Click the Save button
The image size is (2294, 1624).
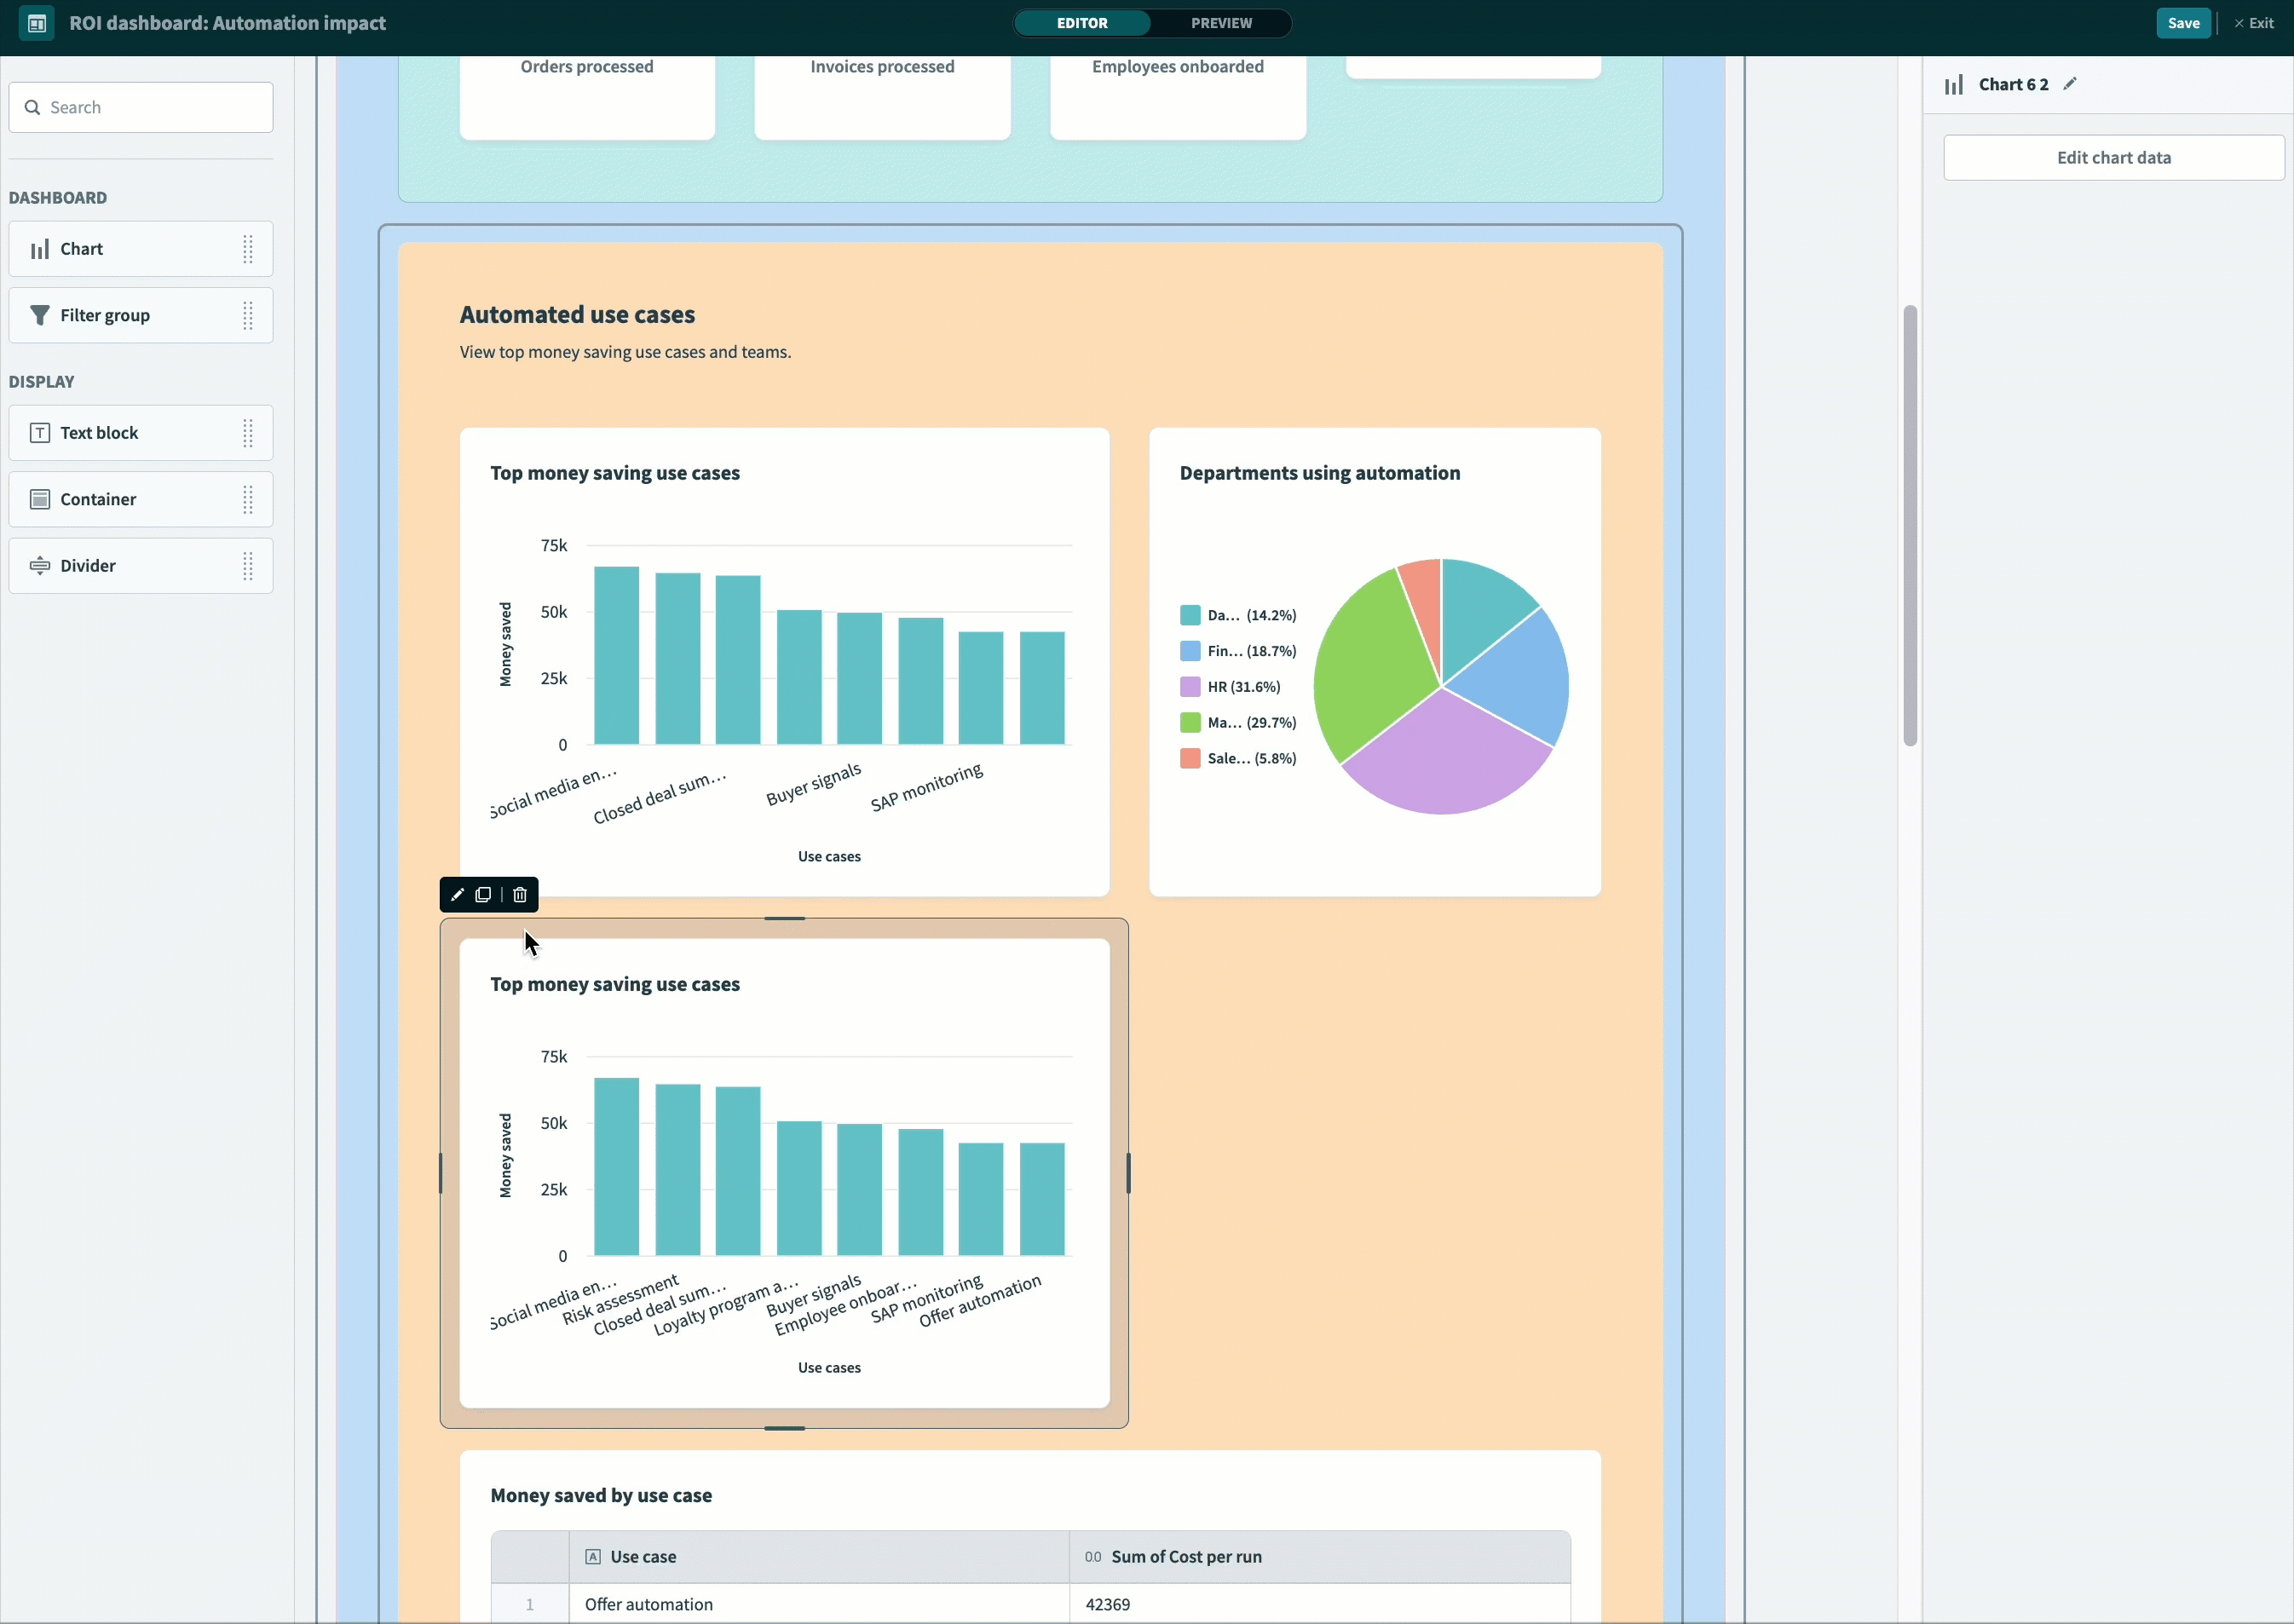pos(2183,23)
